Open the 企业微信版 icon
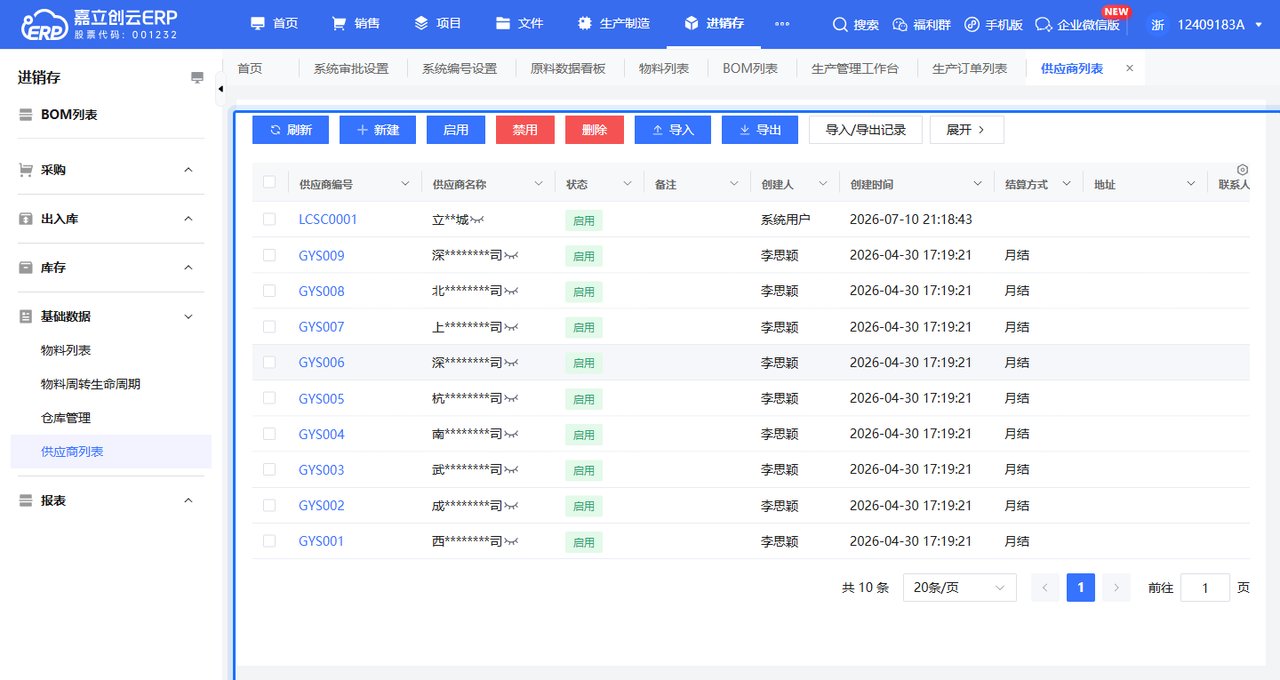1280x680 pixels. point(1044,24)
